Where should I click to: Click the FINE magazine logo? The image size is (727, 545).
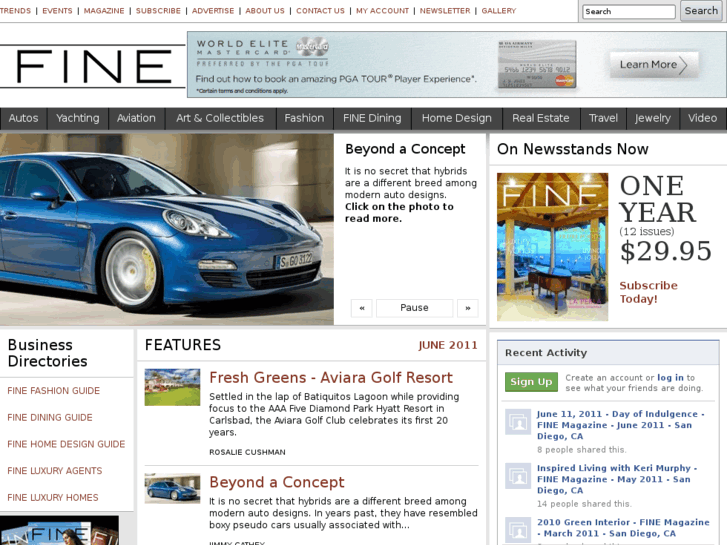coord(93,66)
